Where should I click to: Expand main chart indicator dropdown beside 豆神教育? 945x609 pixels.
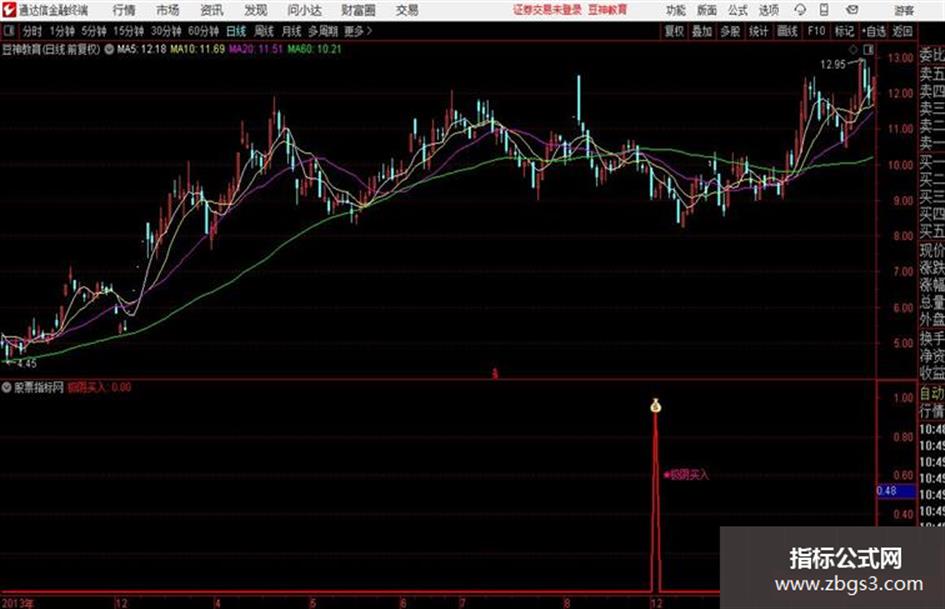tap(109, 49)
